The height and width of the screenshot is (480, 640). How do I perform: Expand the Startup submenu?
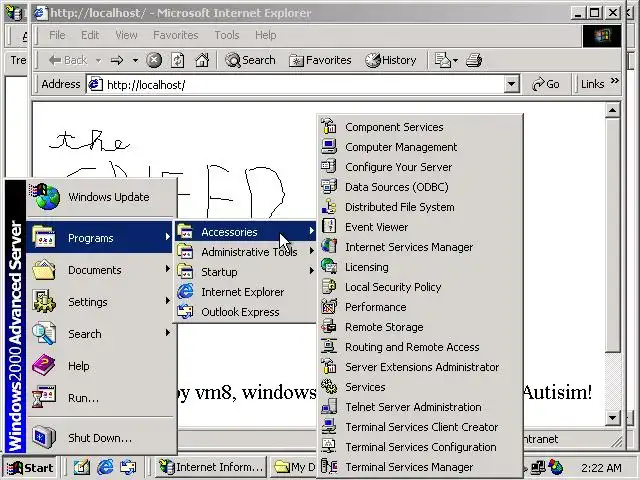tap(246, 272)
